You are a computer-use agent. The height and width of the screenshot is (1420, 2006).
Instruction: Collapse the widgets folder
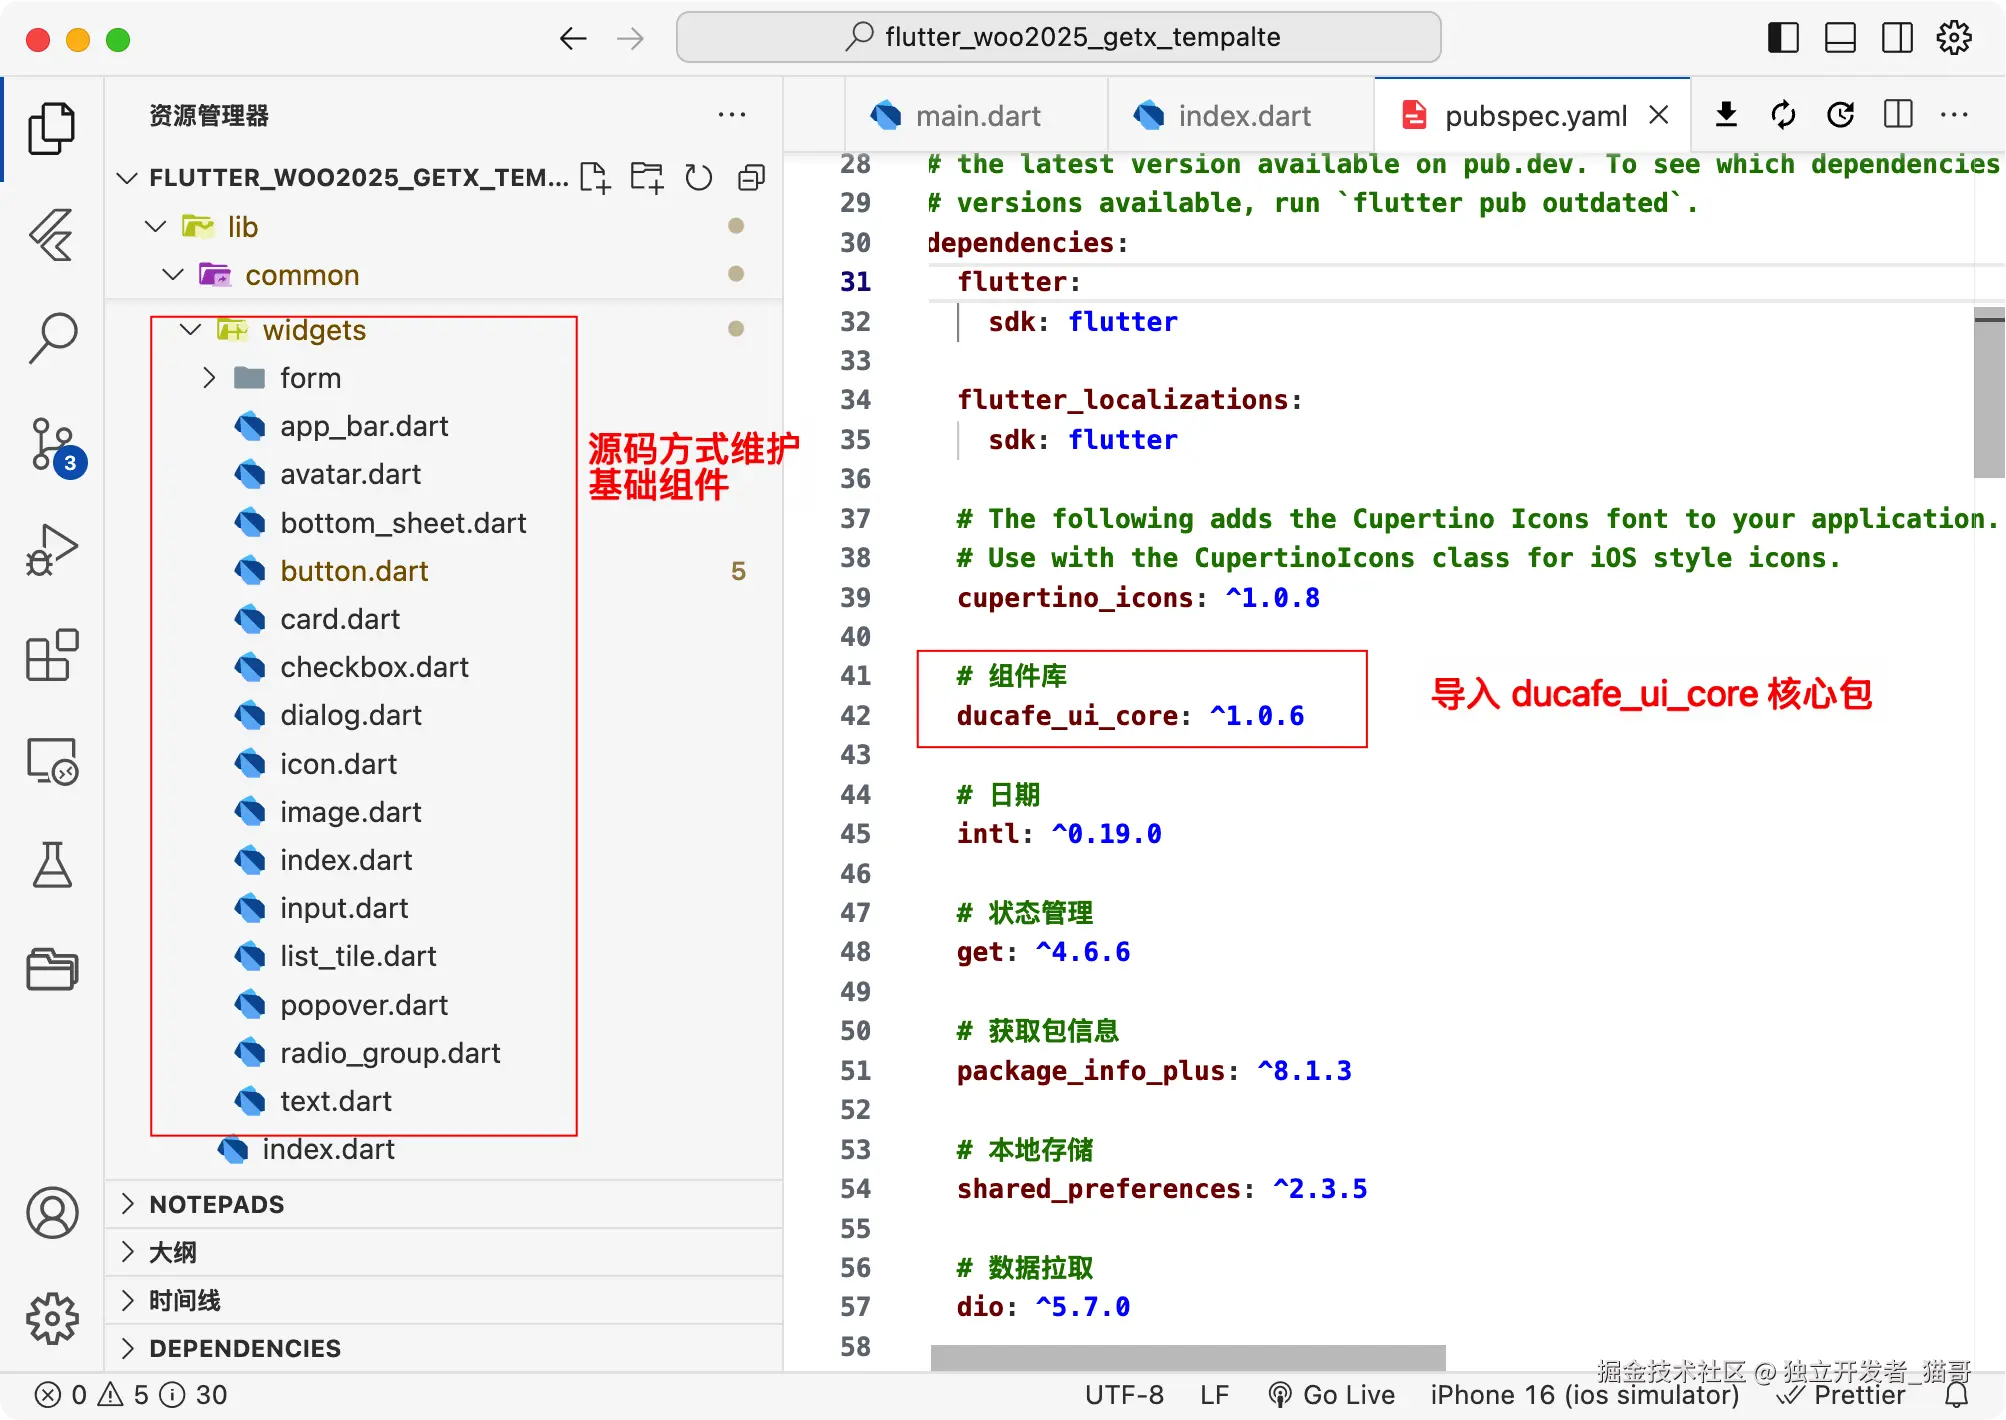(190, 330)
